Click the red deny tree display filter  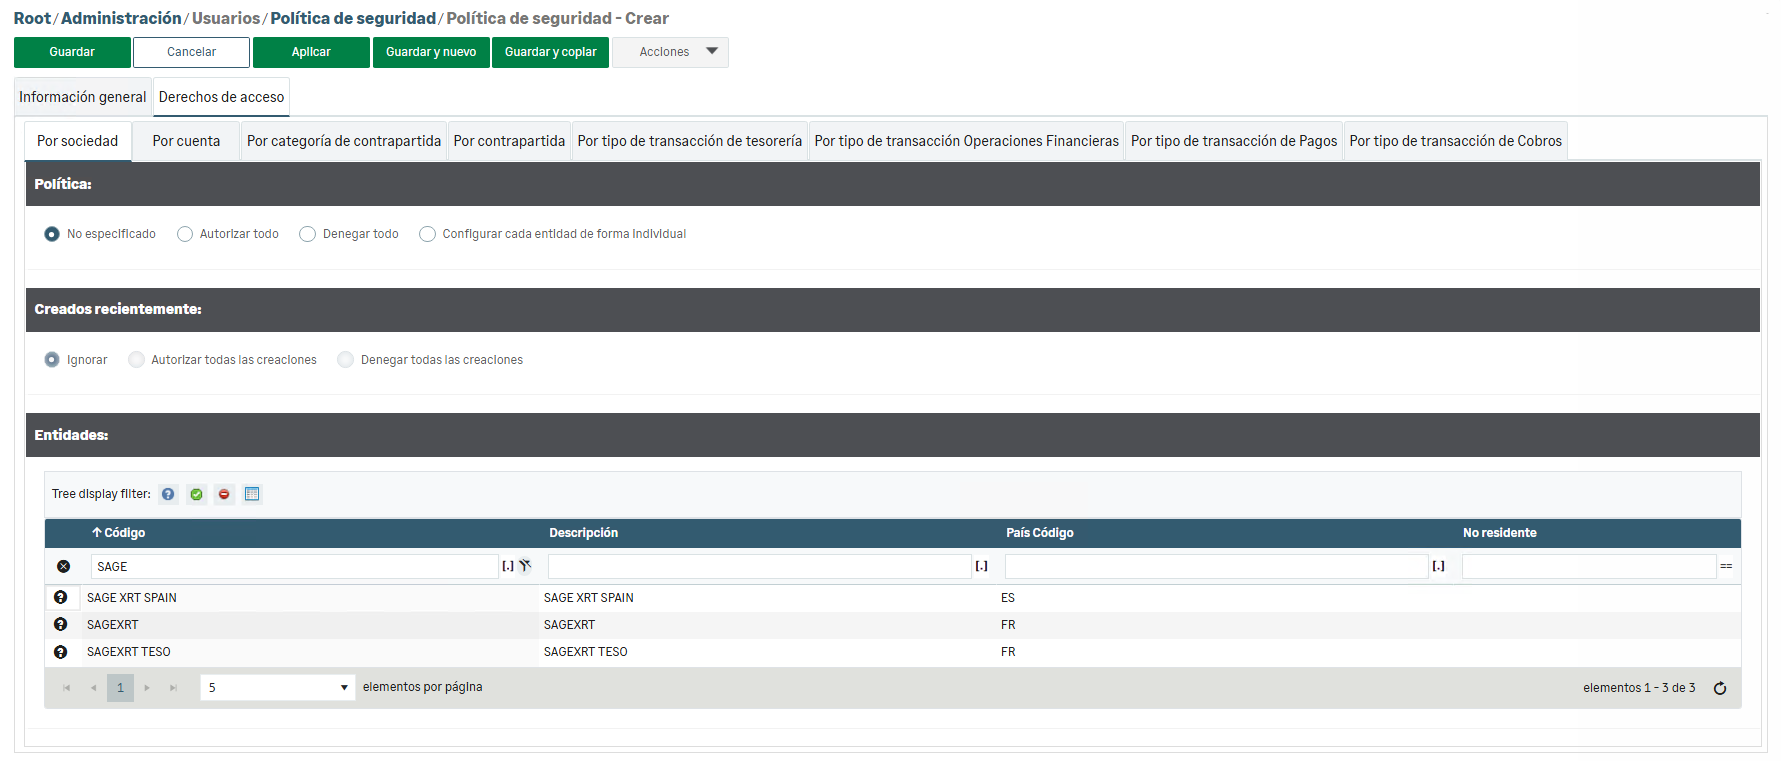[x=224, y=494]
